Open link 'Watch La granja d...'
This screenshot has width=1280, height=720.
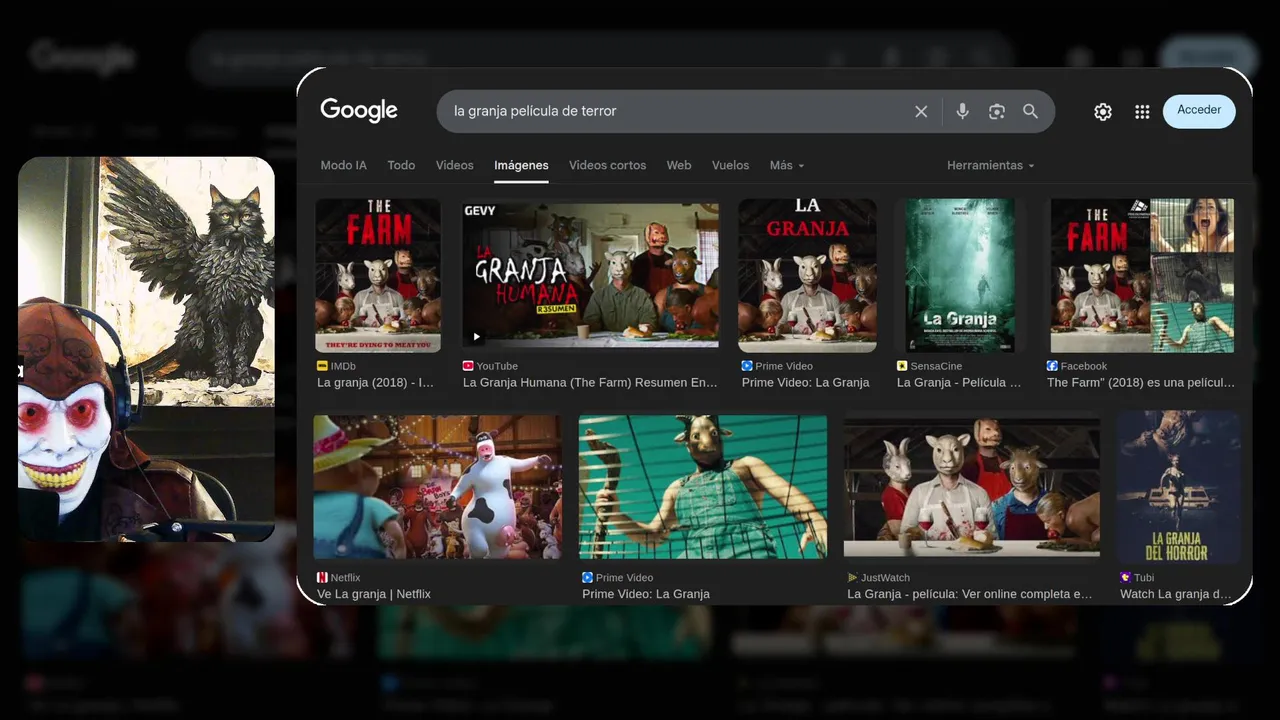pos(1176,594)
